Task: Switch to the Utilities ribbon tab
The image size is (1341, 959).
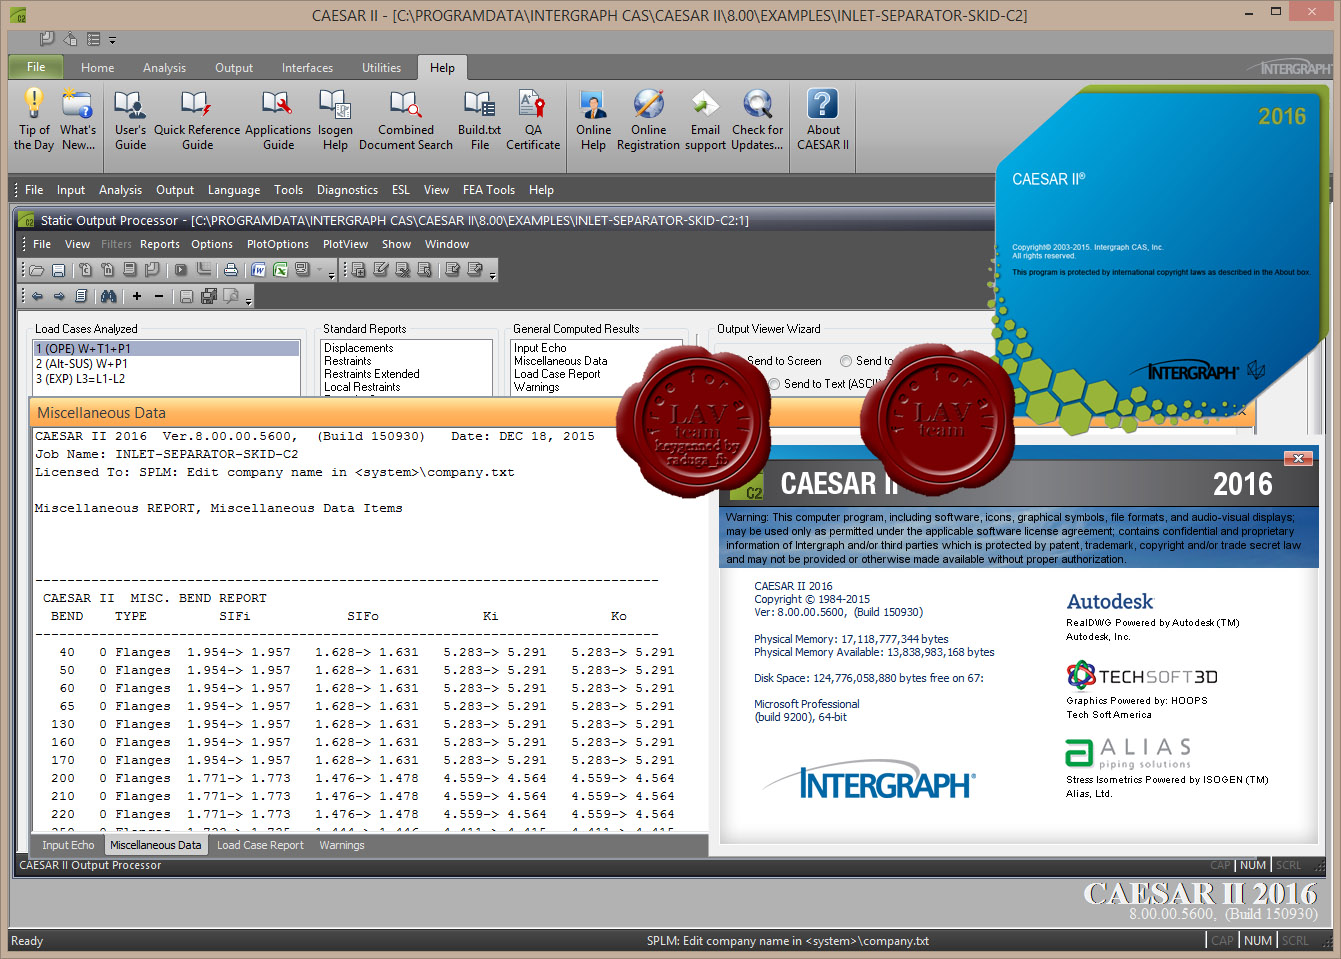Action: point(381,68)
